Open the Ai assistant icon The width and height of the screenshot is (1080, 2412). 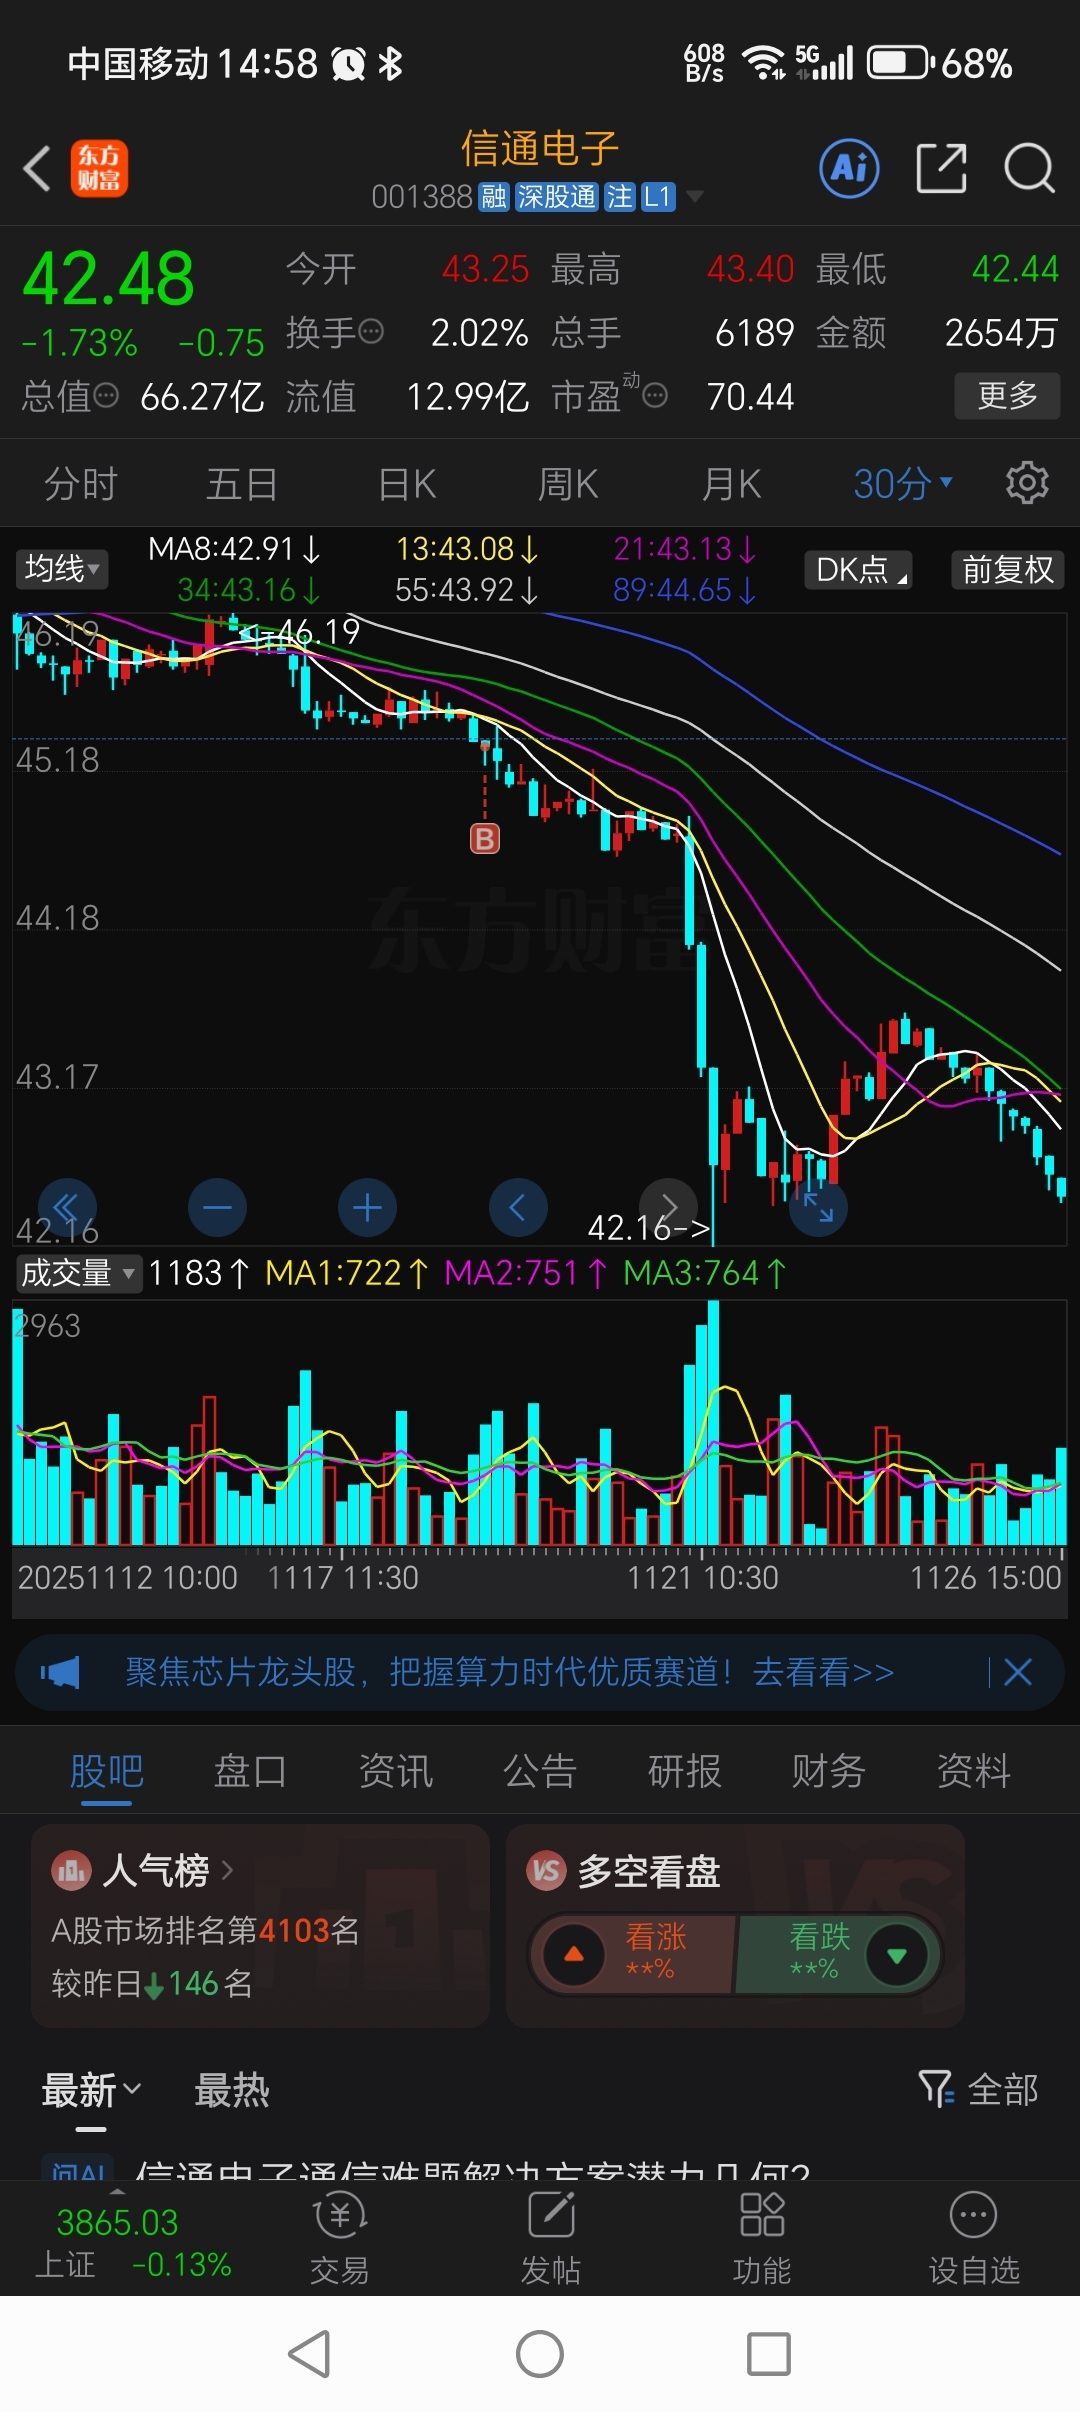[850, 168]
